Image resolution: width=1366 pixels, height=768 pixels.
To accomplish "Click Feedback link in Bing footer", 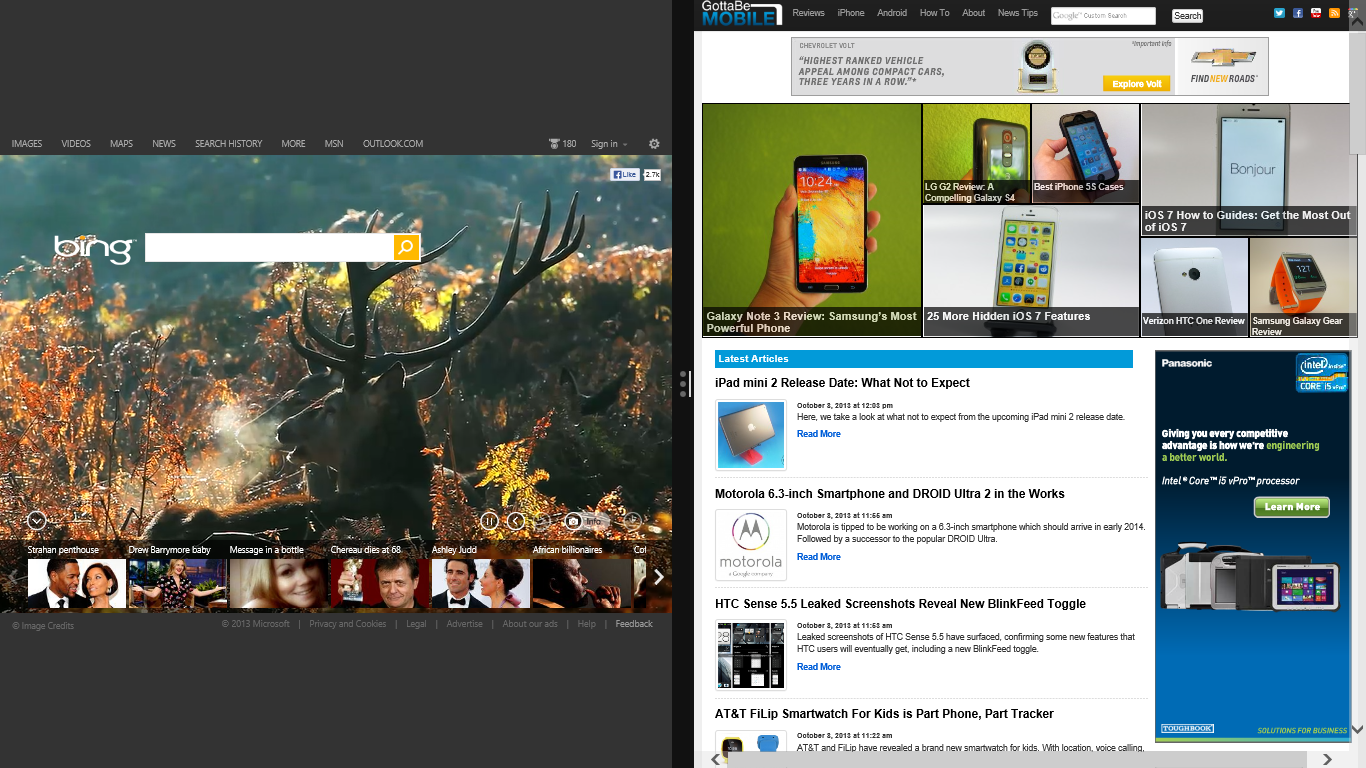I will 634,624.
